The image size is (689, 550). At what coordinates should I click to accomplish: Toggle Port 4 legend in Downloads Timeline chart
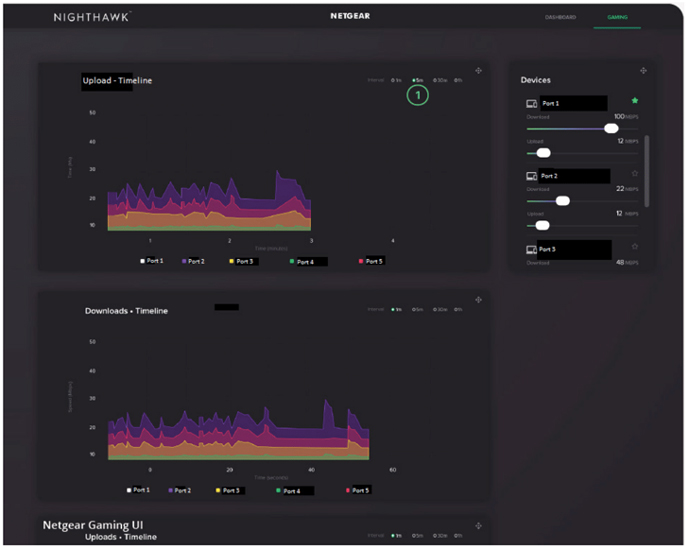click(x=288, y=491)
